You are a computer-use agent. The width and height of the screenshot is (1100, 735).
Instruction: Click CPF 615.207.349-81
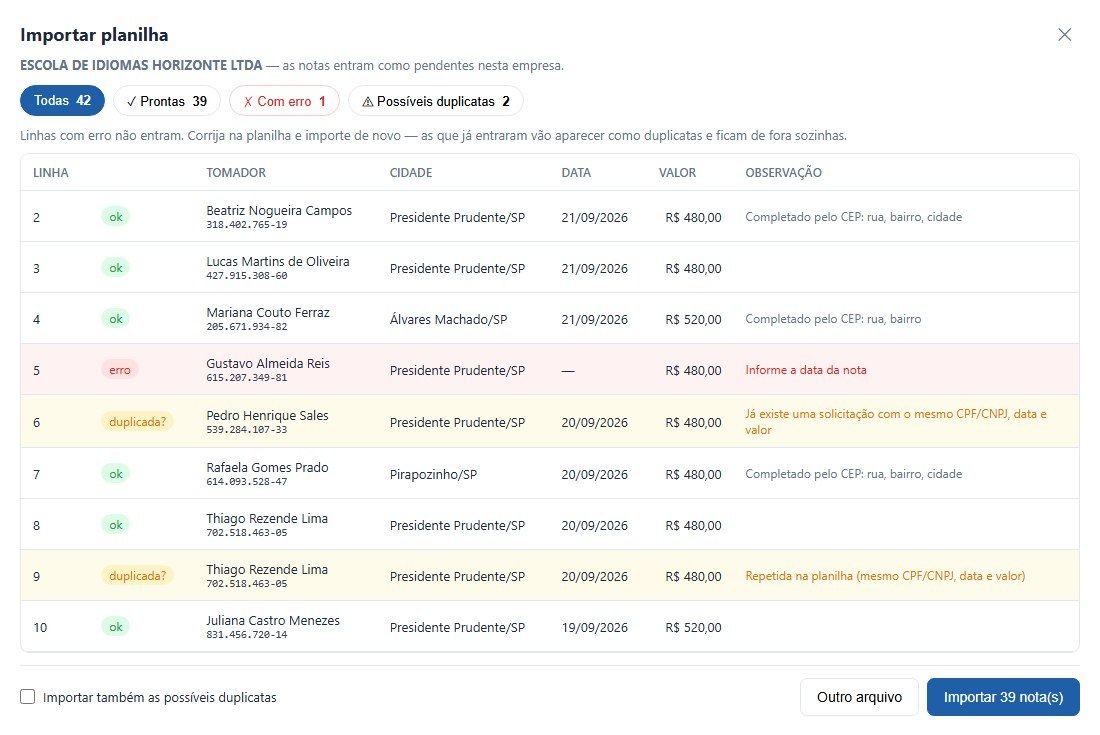coord(247,377)
